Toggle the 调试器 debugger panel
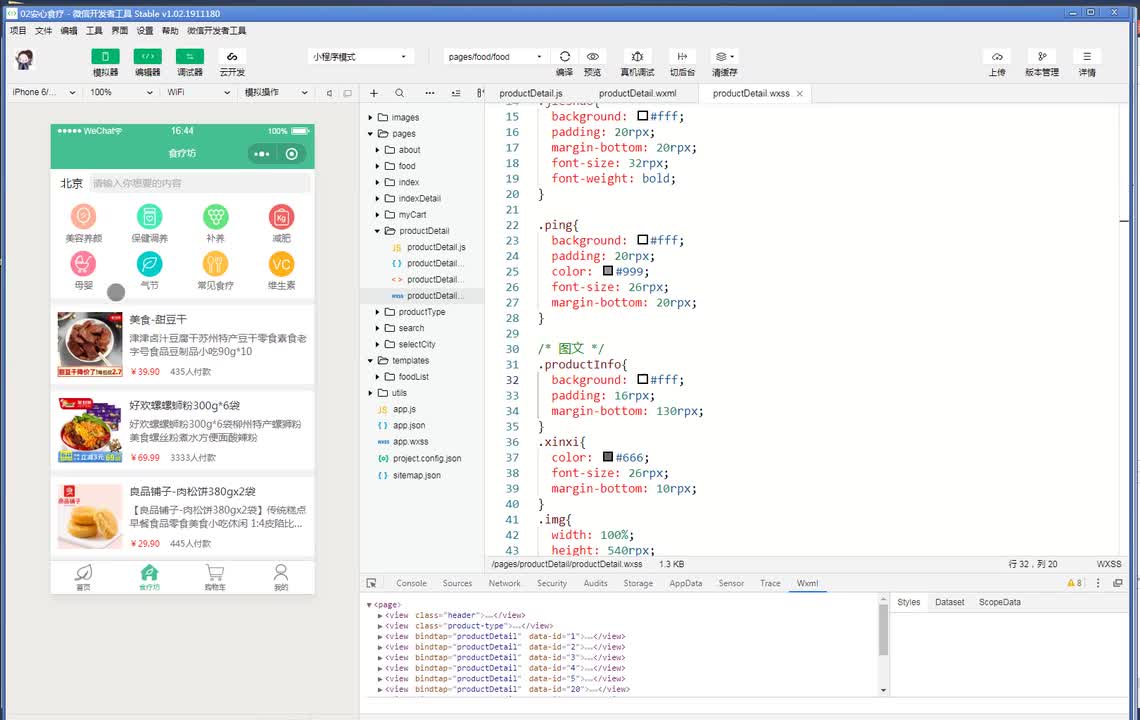The height and width of the screenshot is (720, 1140). pos(189,57)
